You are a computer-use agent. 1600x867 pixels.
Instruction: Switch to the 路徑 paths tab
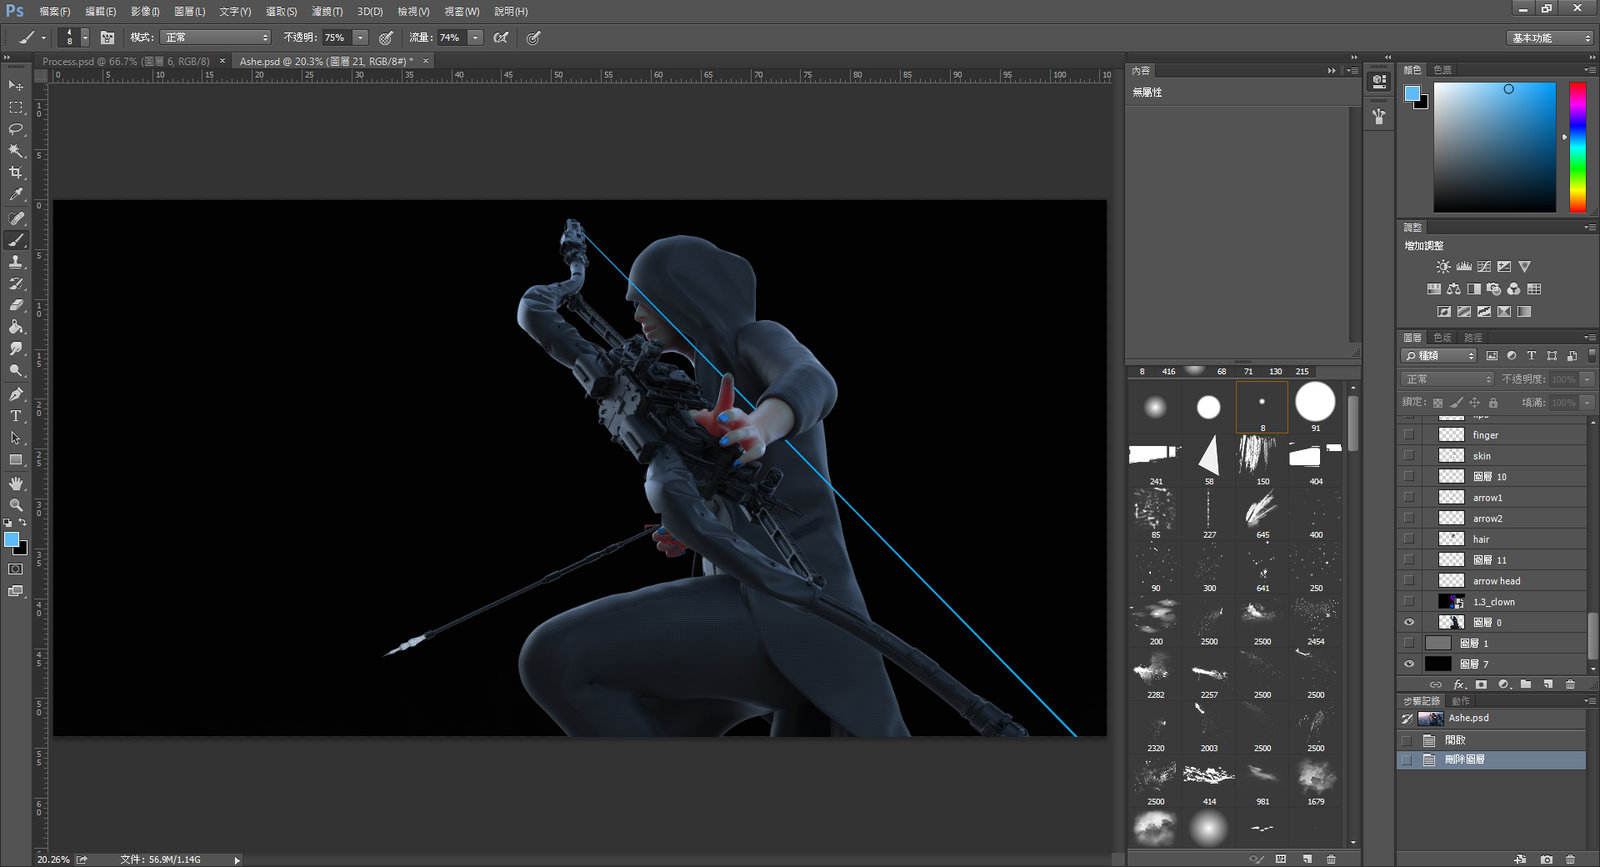pos(1473,337)
